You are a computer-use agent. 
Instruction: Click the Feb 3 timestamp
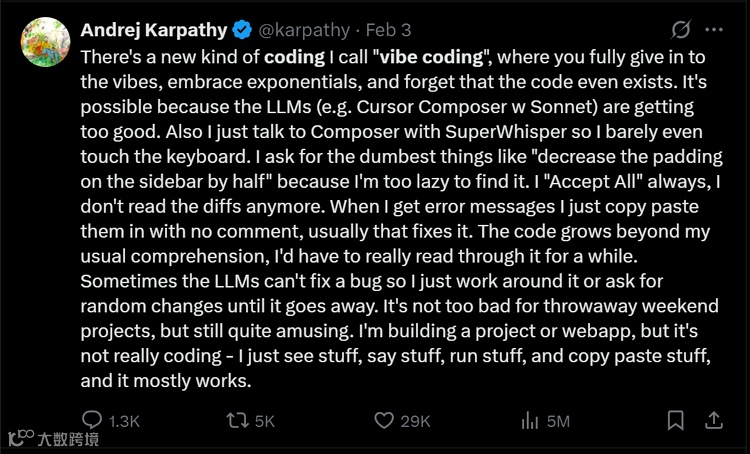click(388, 30)
